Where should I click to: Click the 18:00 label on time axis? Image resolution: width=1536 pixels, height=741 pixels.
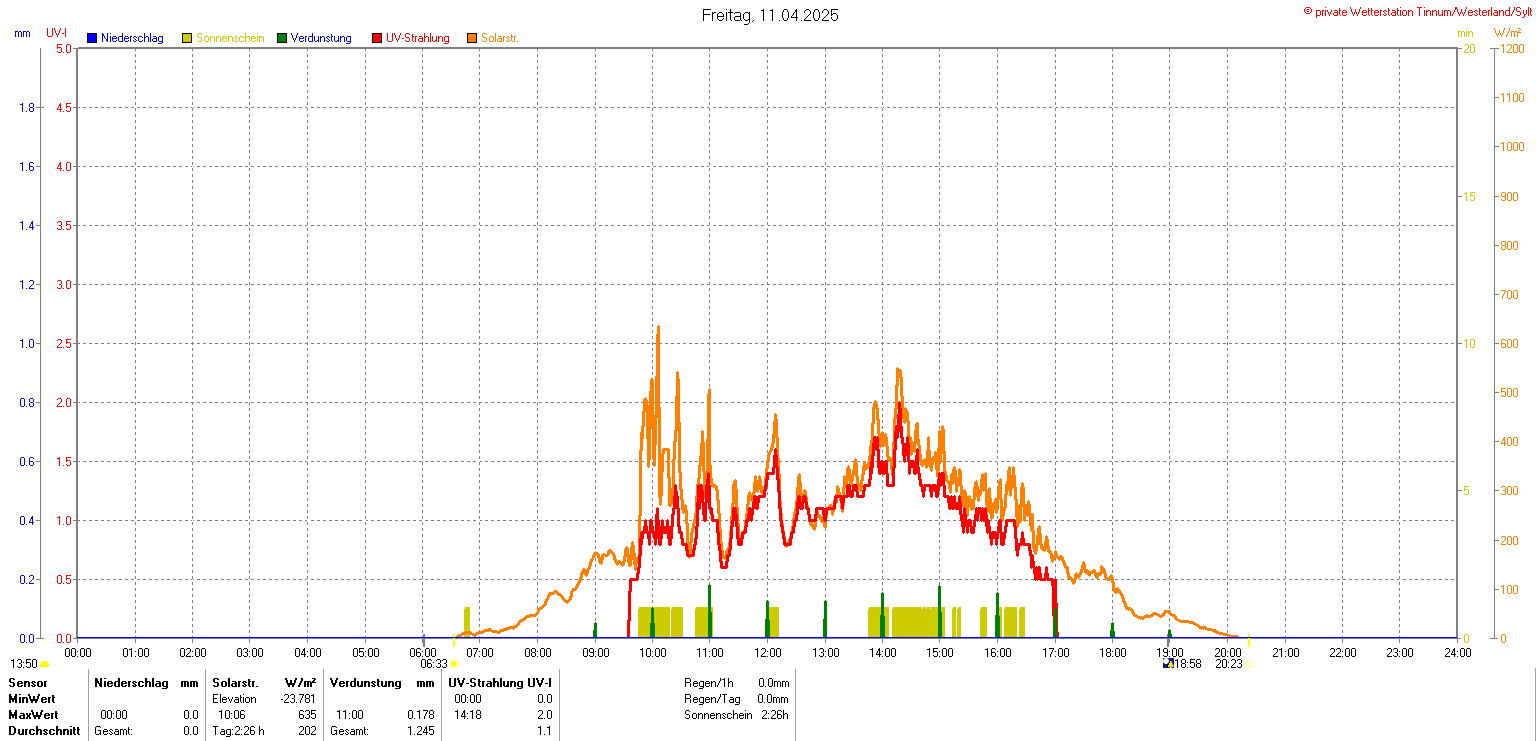(1112, 653)
